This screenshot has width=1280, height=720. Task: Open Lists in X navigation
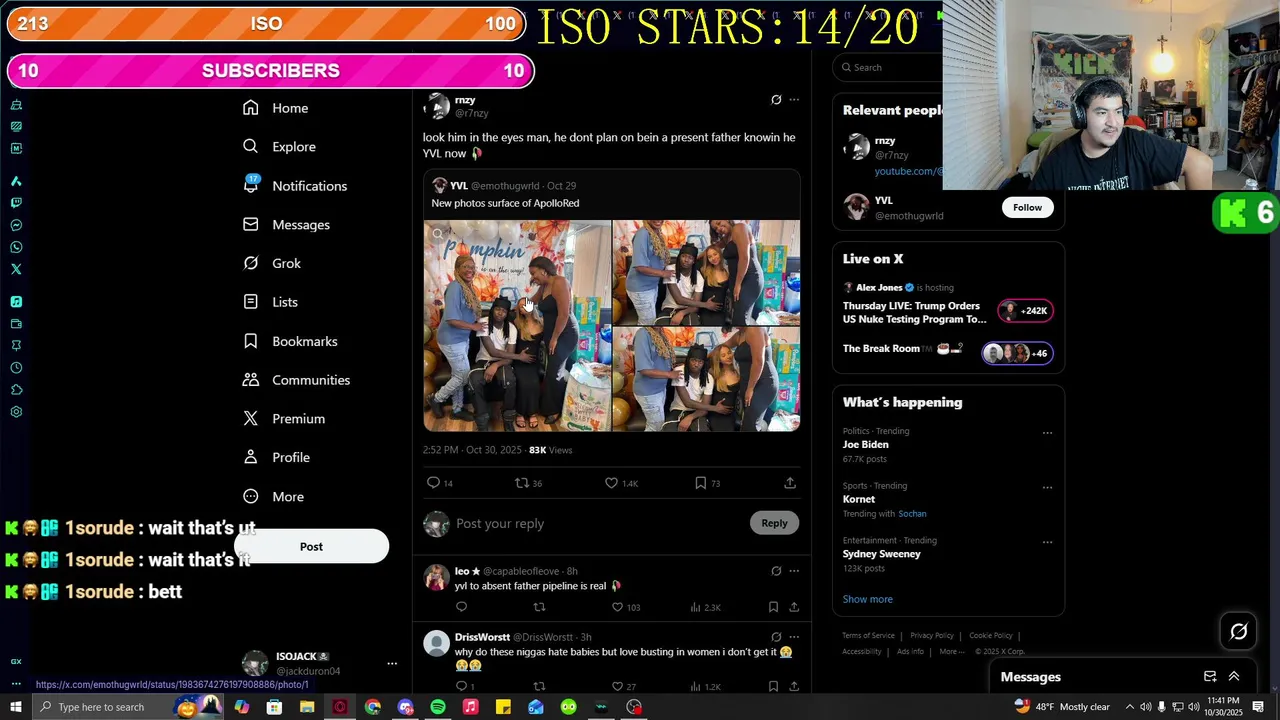[x=270, y=302]
